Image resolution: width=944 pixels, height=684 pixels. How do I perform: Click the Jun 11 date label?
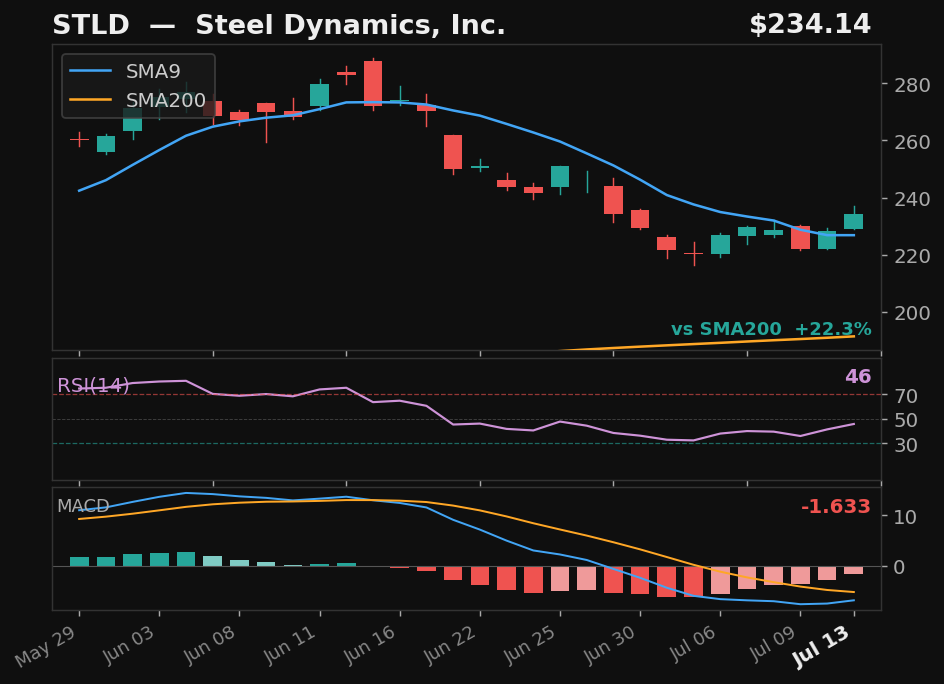(289, 644)
